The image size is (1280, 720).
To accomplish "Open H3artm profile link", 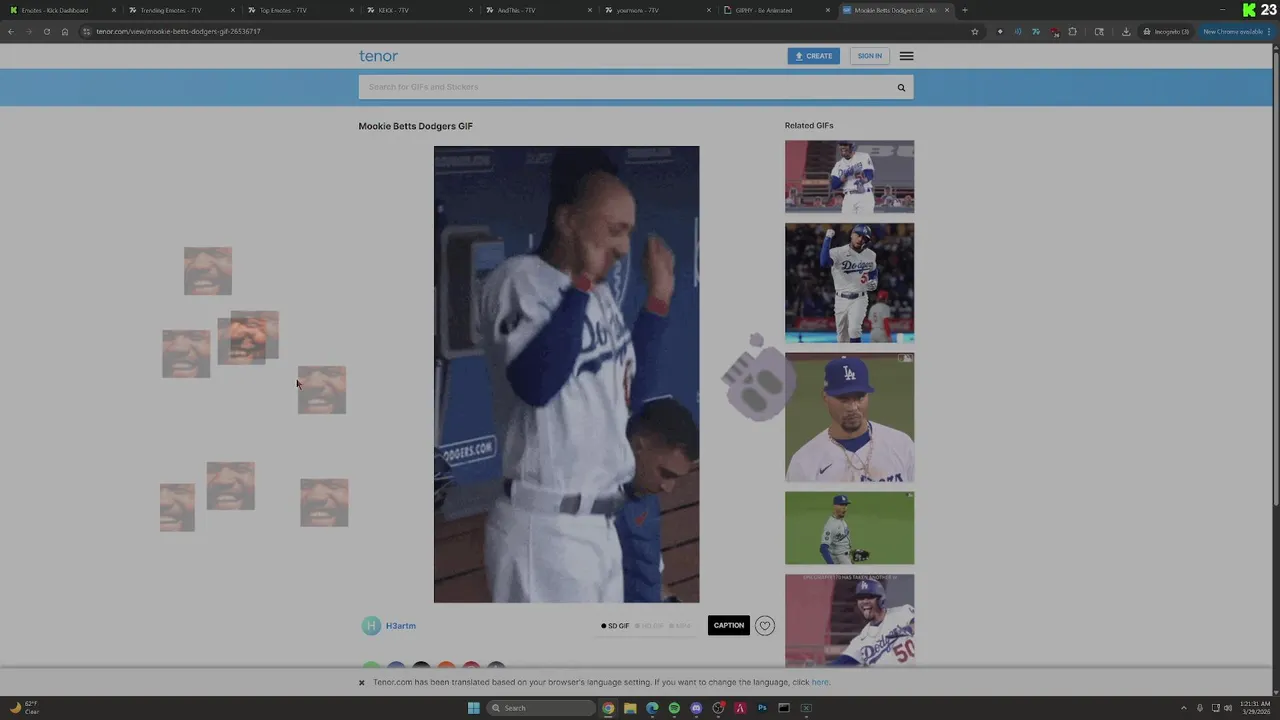I will tap(401, 626).
